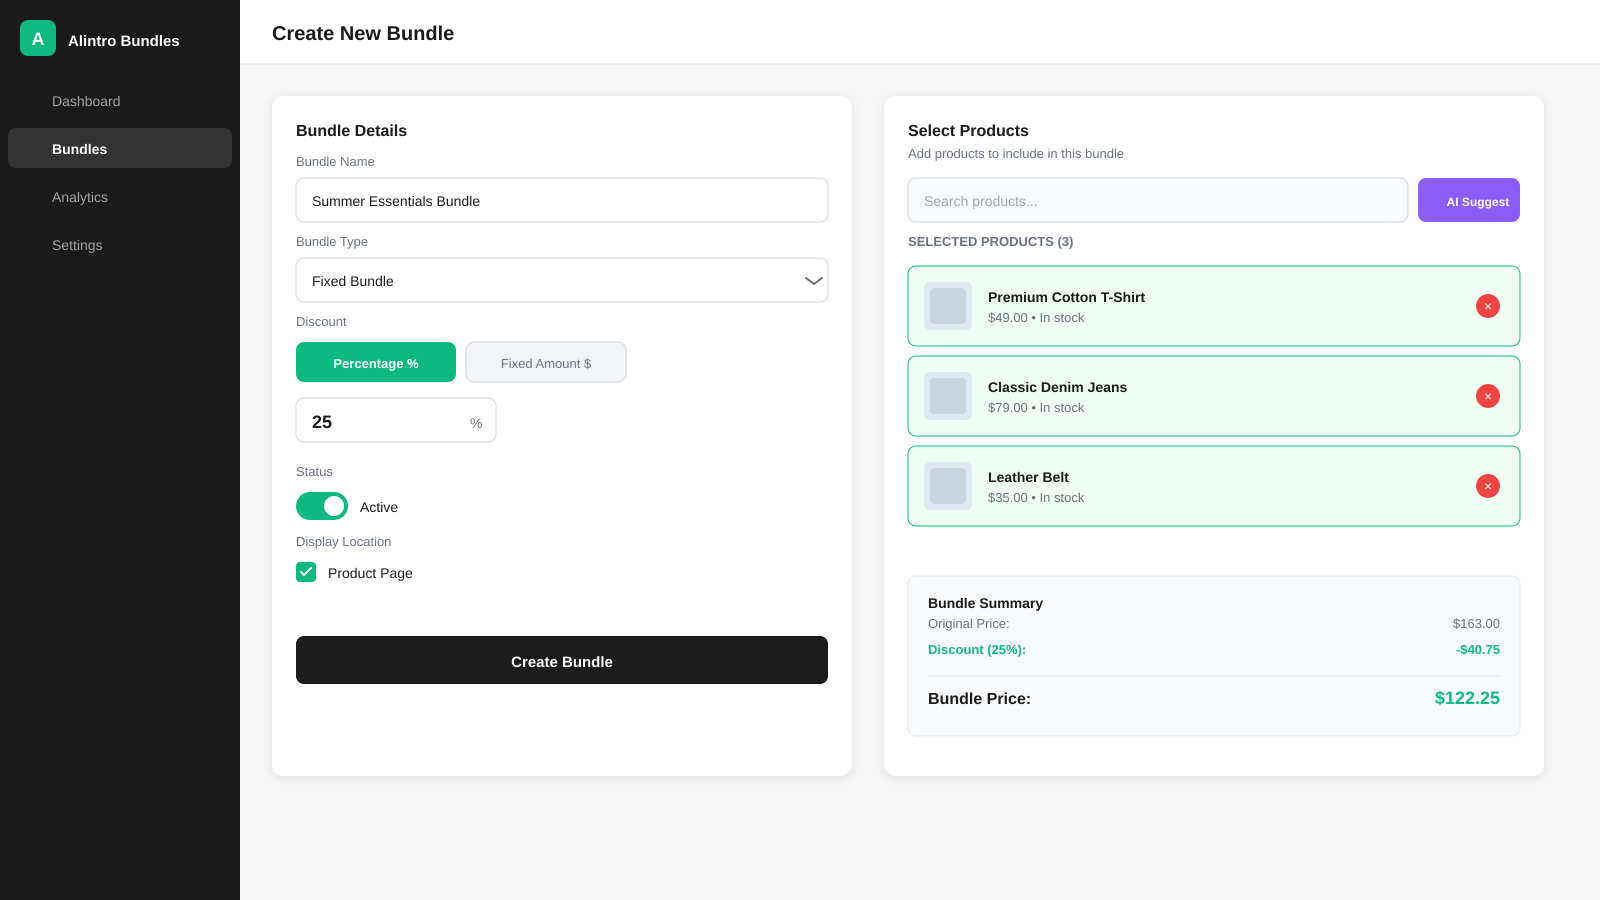The image size is (1600, 900).
Task: Click the Create Bundle button
Action: (x=562, y=660)
